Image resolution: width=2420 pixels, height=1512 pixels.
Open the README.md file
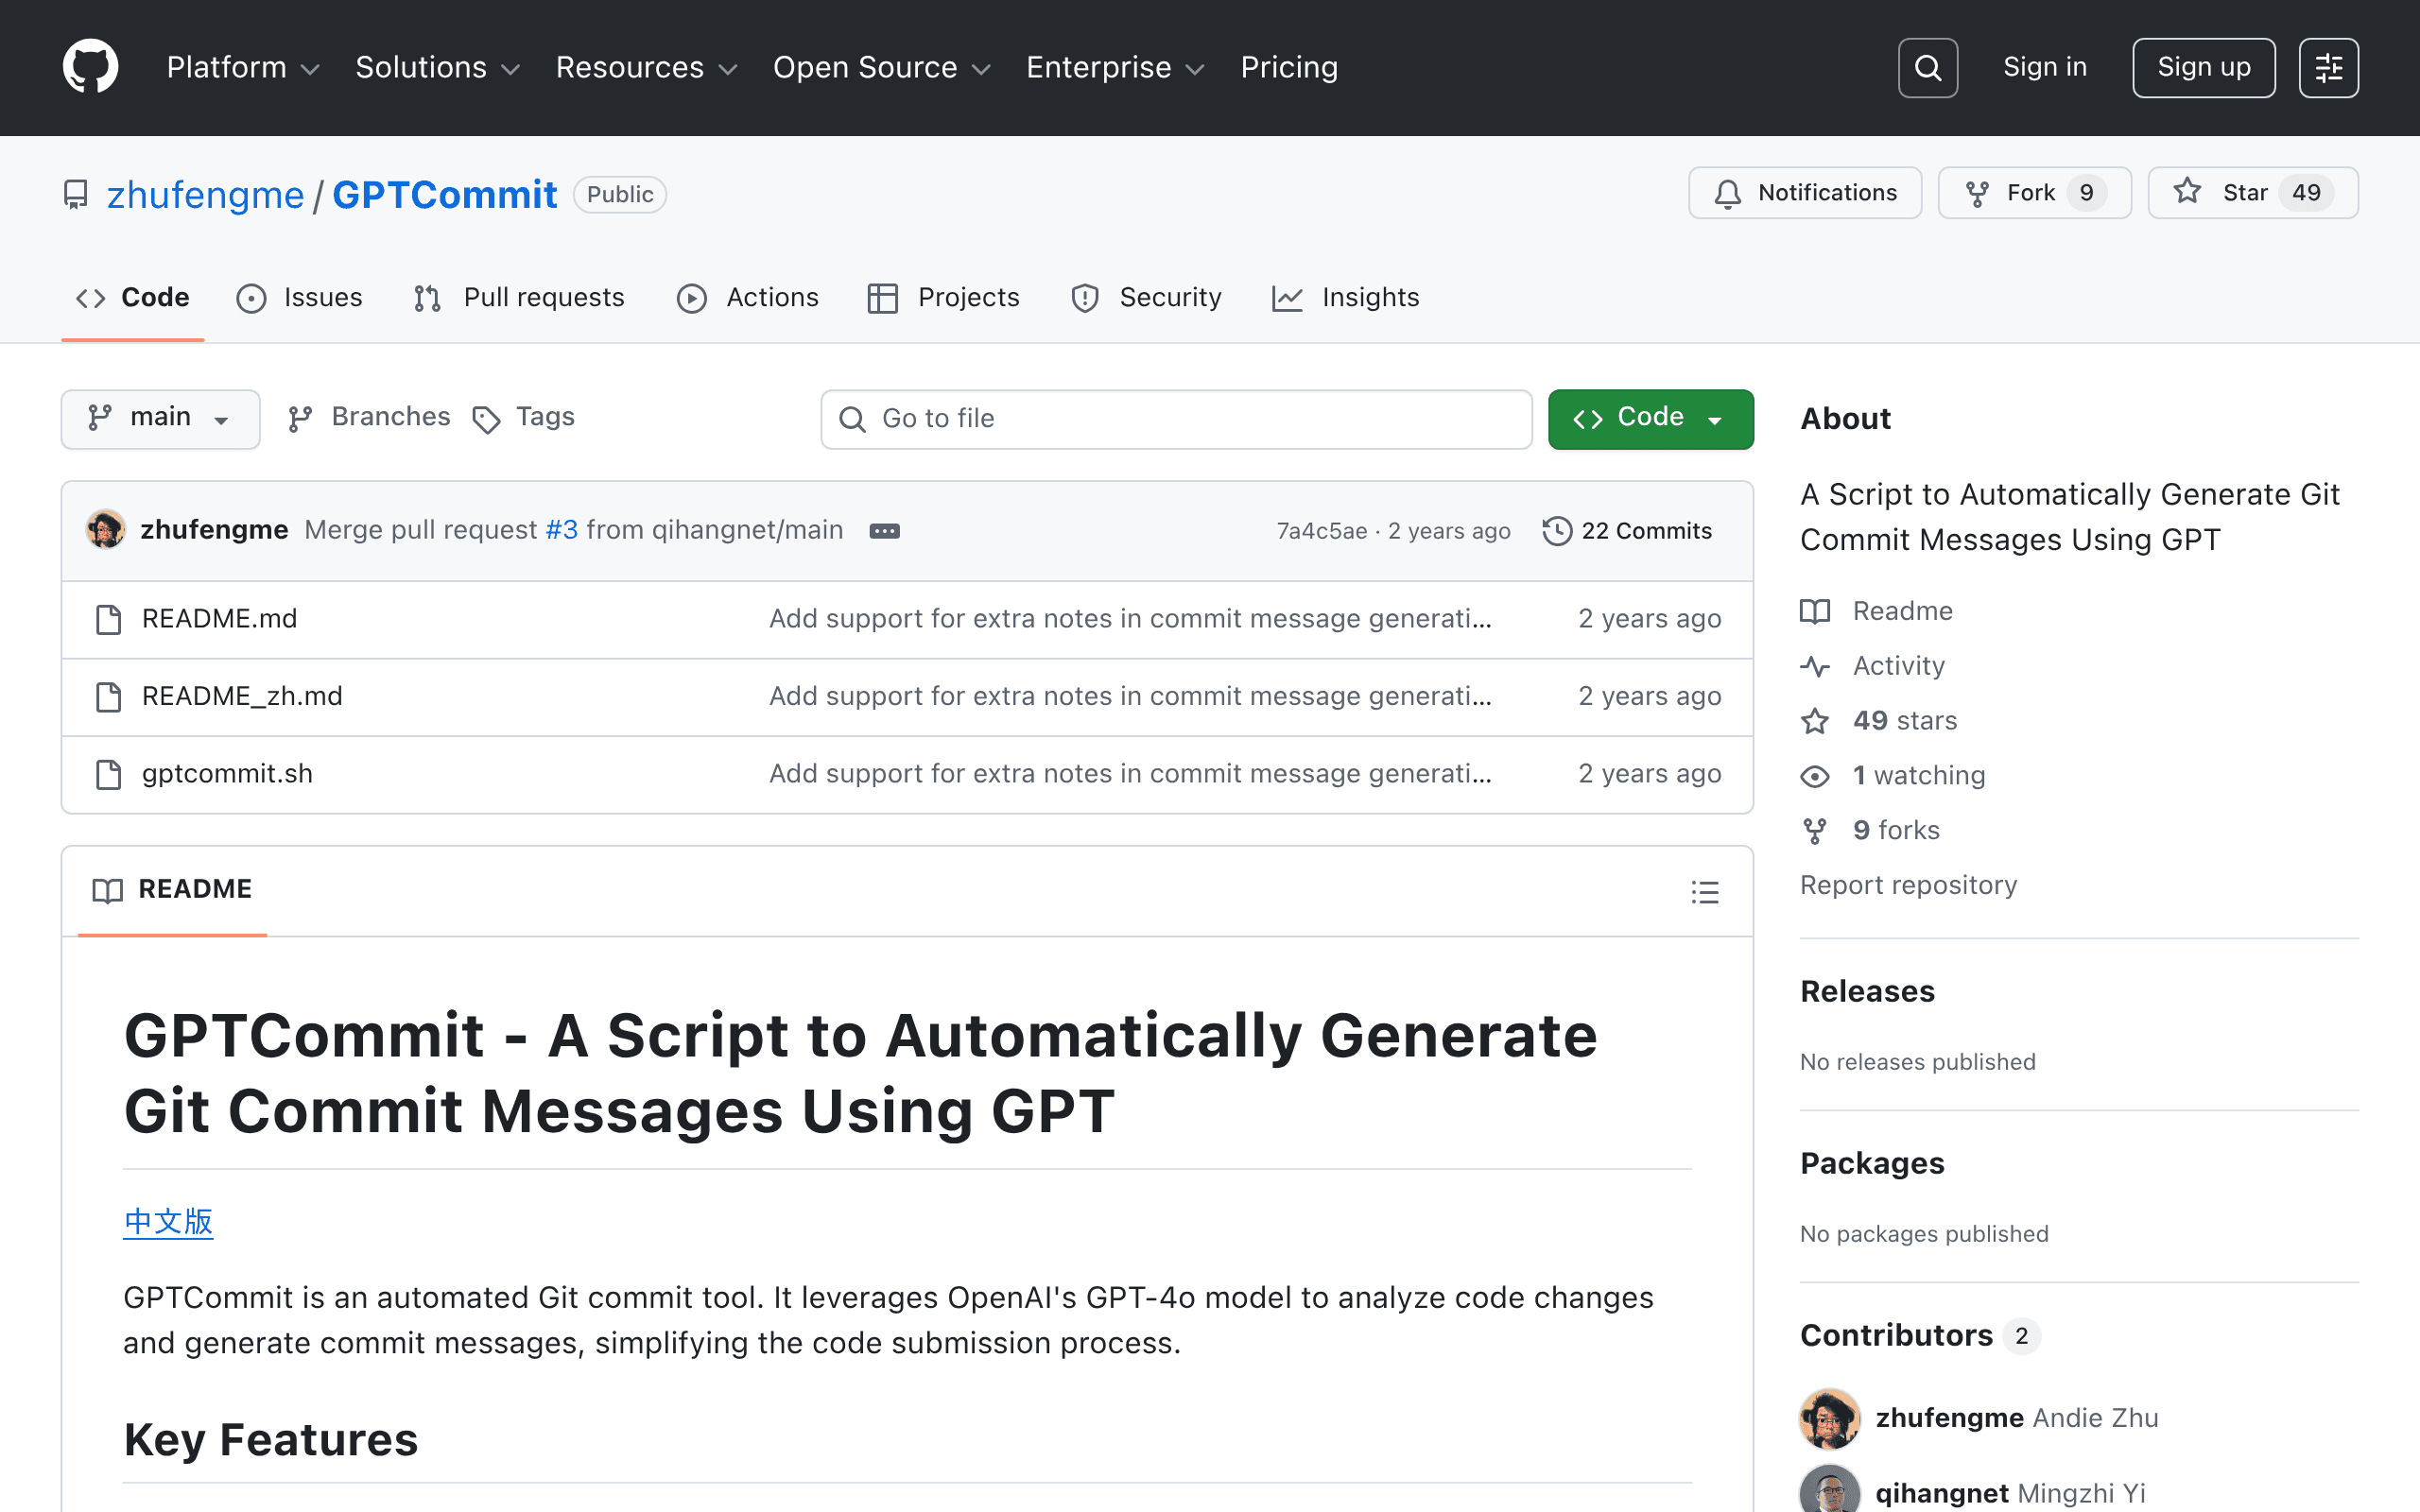[219, 619]
